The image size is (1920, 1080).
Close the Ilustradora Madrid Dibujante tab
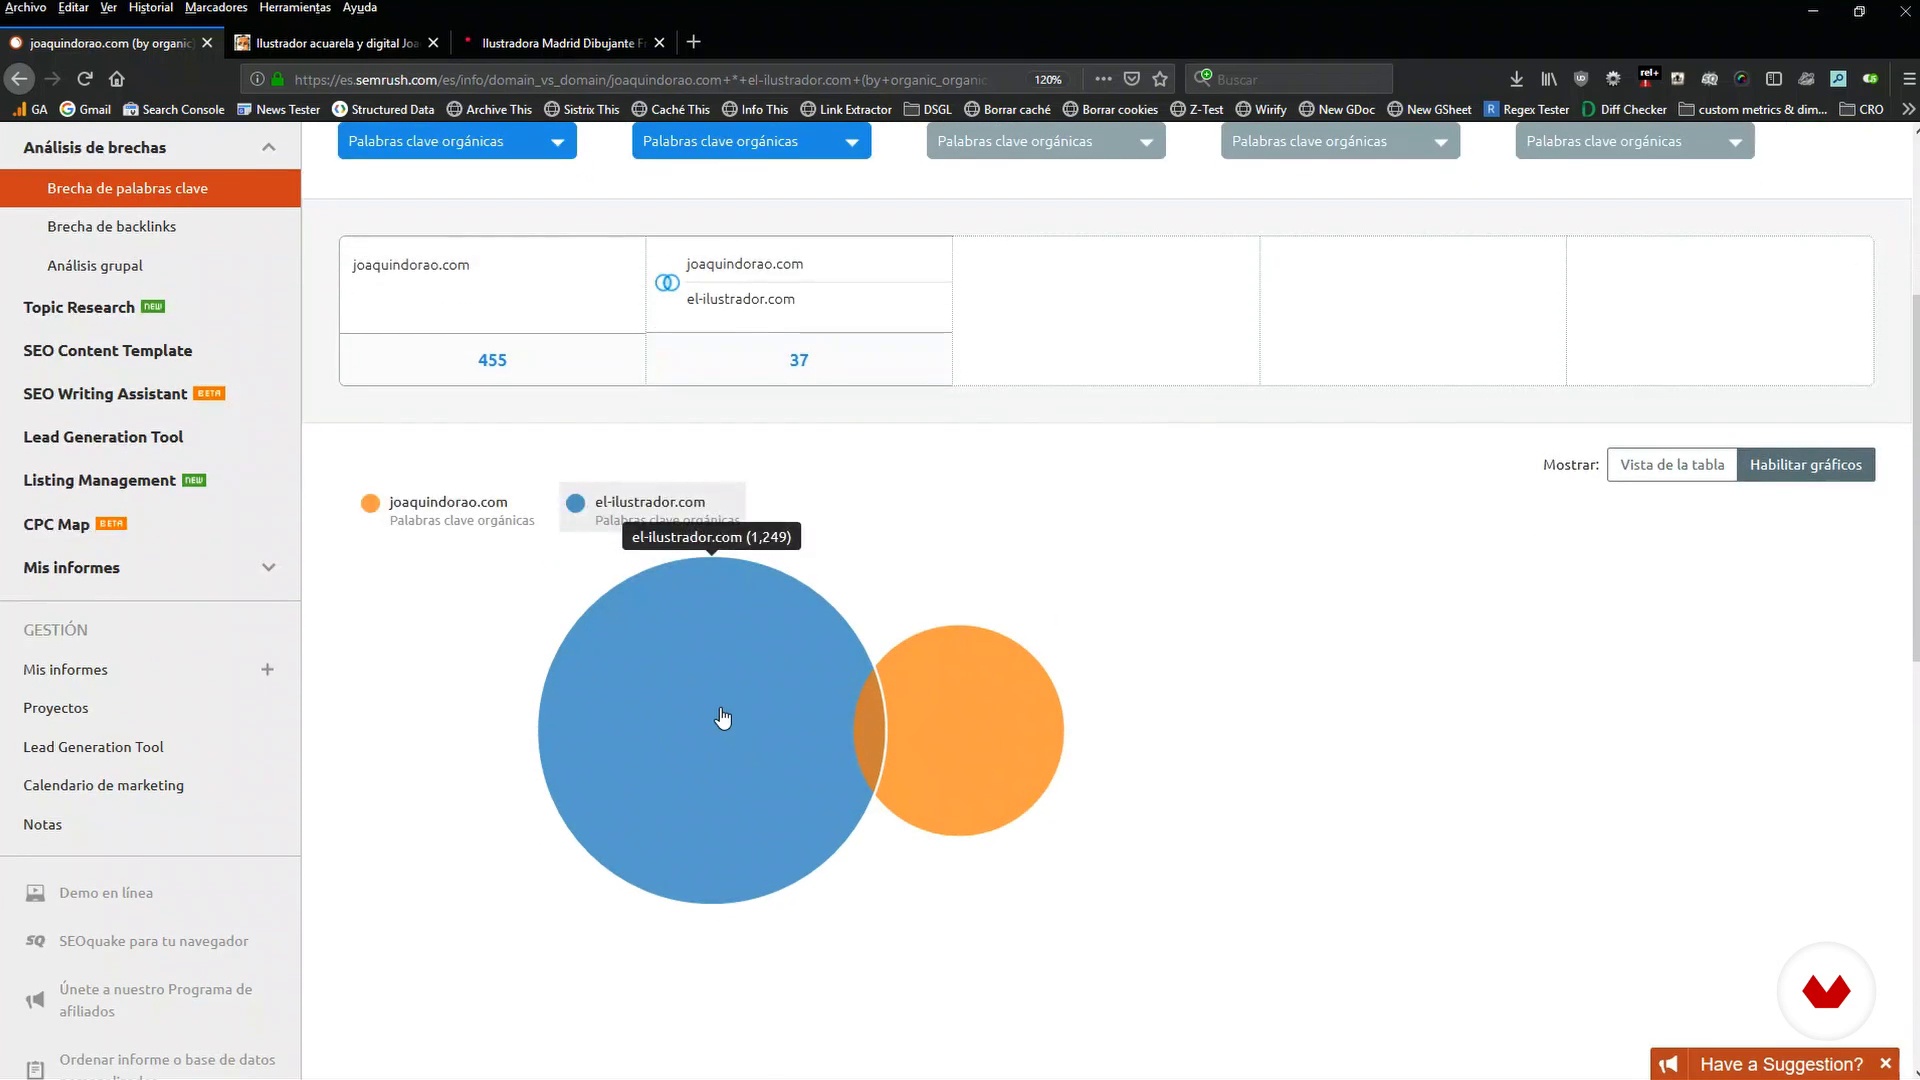(659, 43)
